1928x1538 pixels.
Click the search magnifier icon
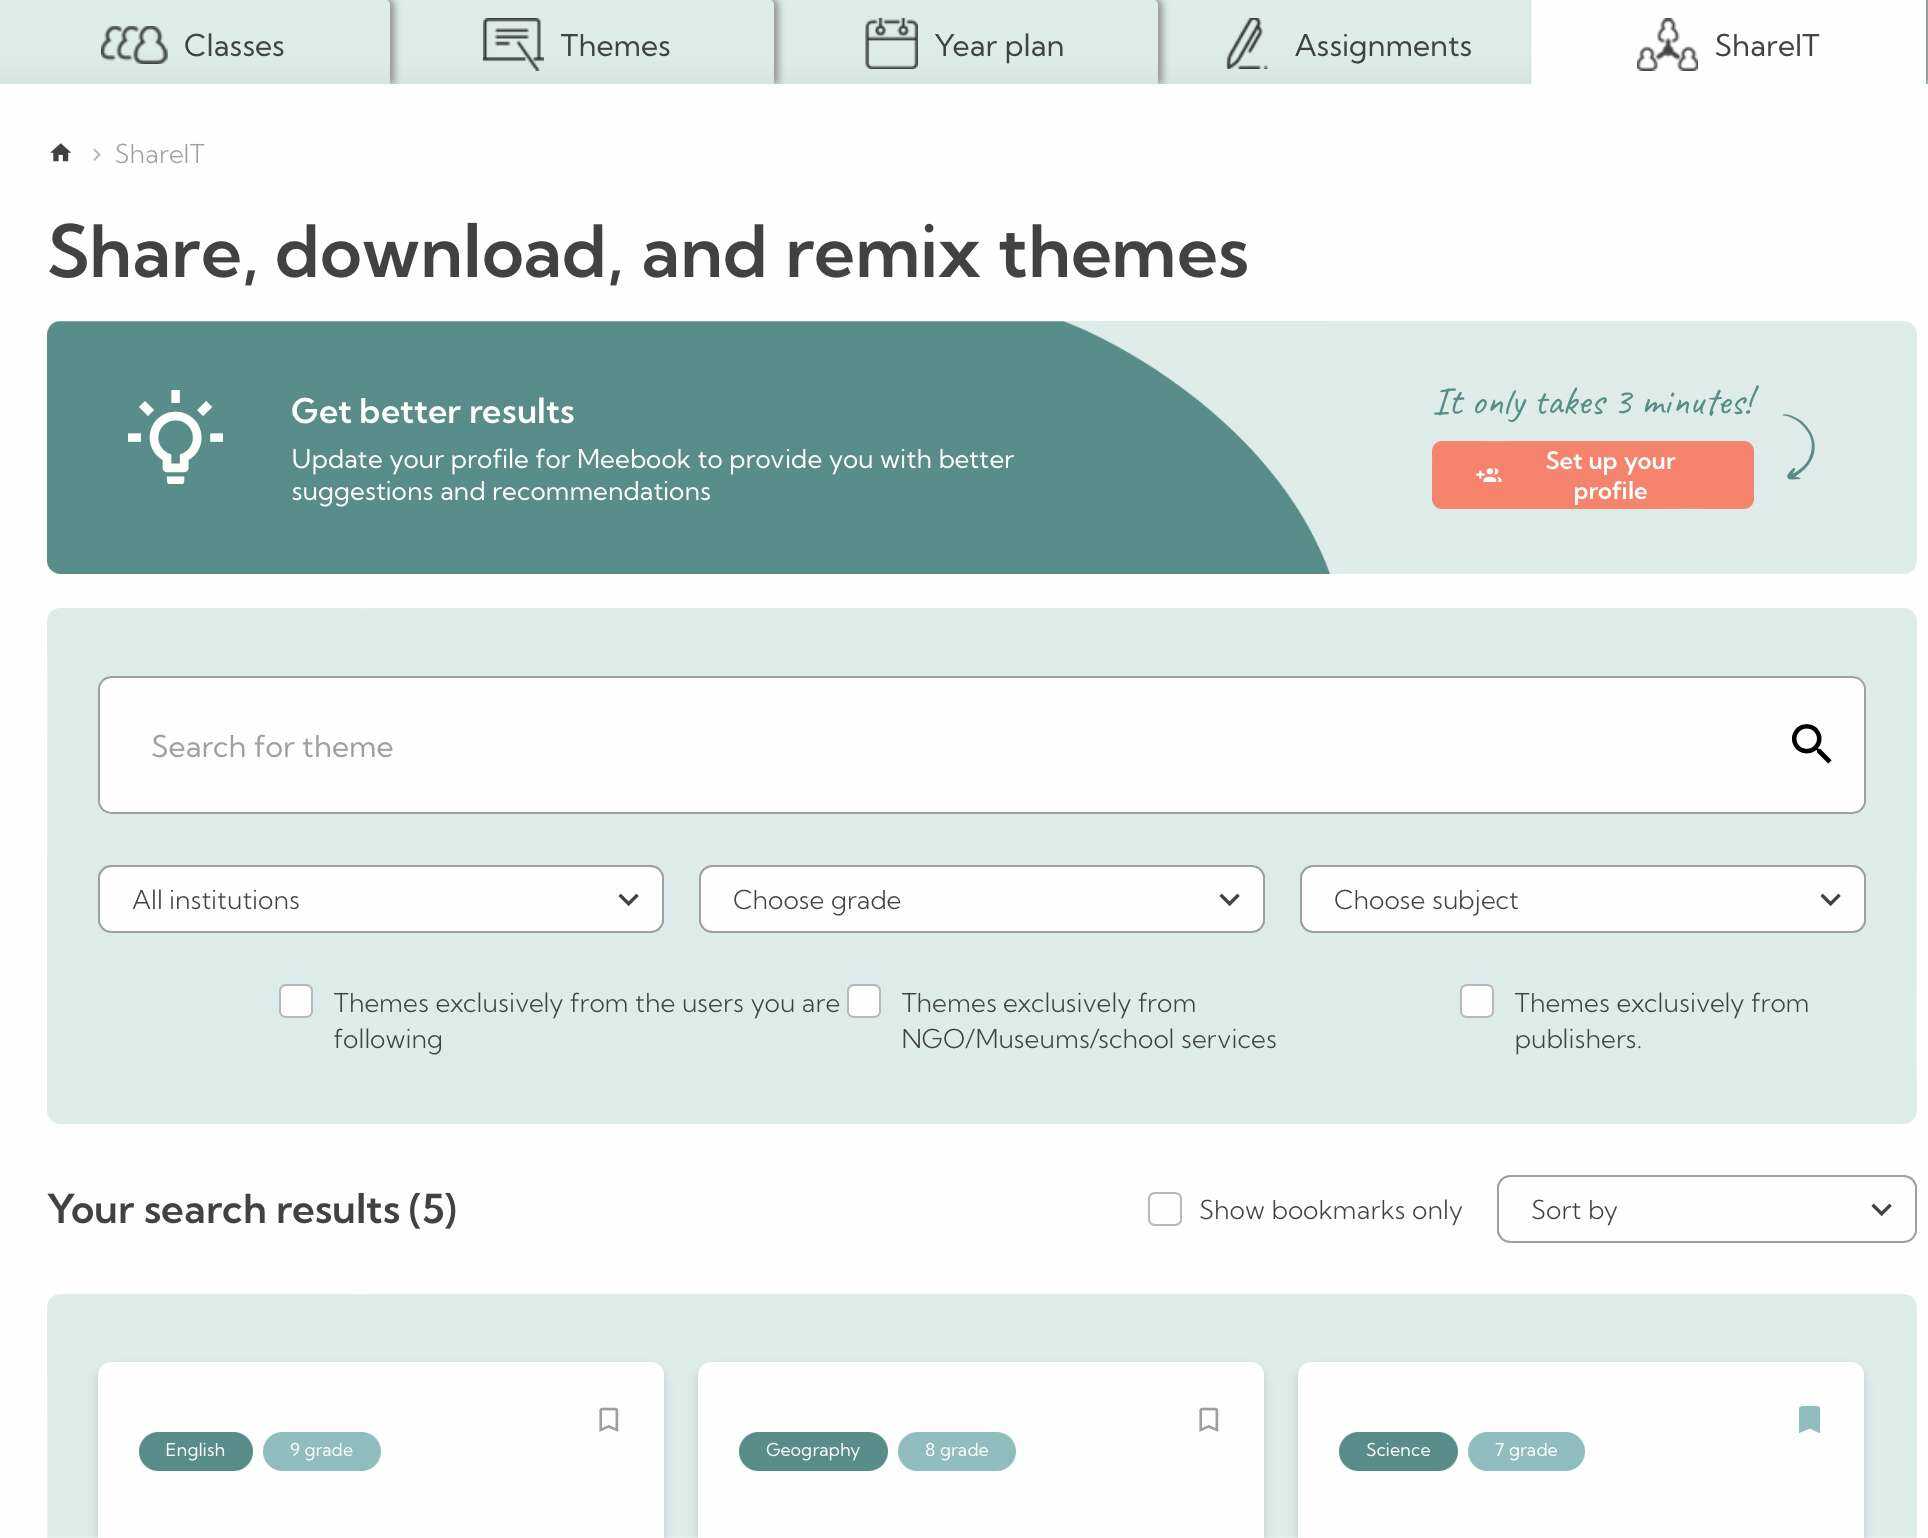point(1812,744)
